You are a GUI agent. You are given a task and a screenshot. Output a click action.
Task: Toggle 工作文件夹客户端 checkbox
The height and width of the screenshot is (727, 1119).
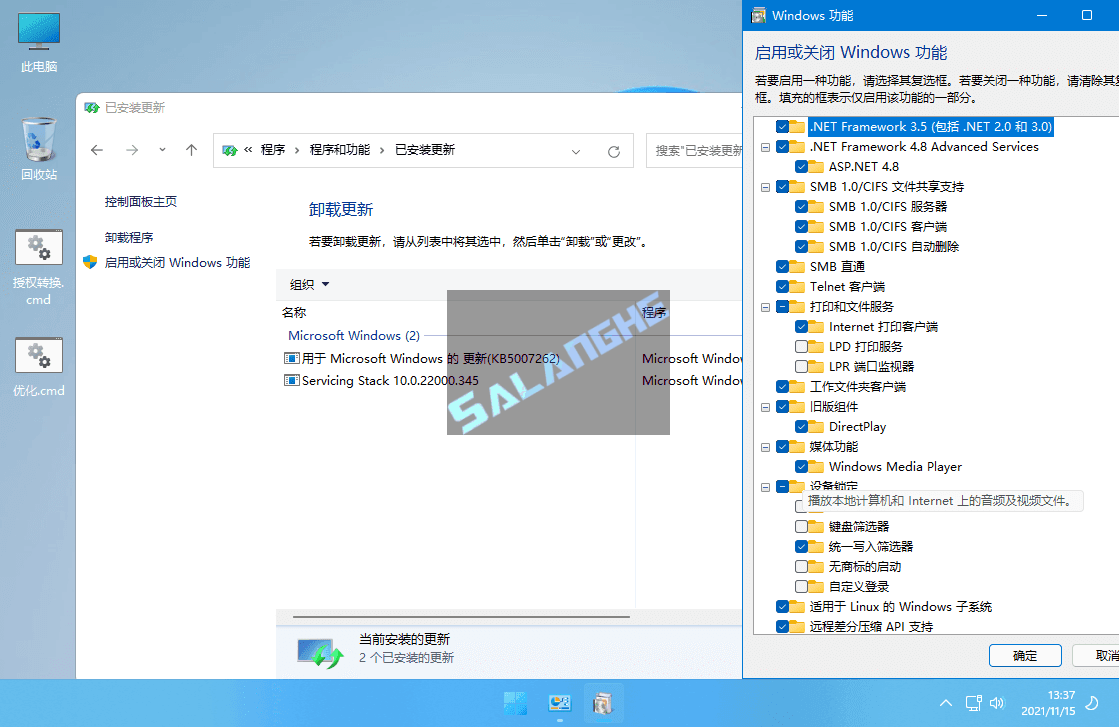coord(782,387)
